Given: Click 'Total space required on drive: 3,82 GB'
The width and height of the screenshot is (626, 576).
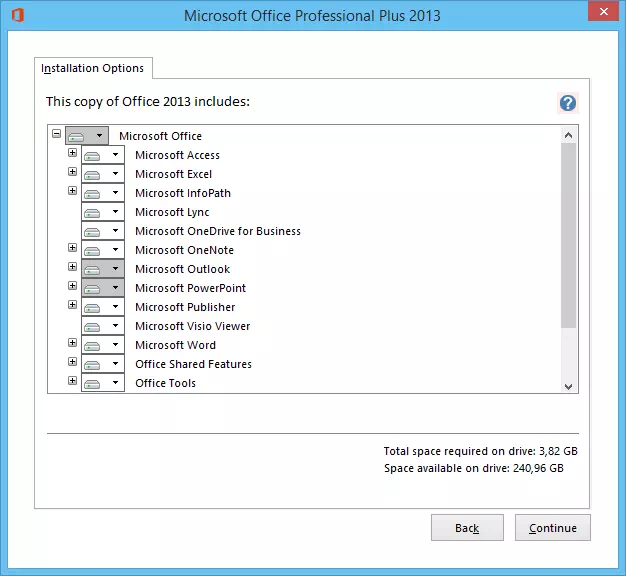Looking at the screenshot, I should click(481, 451).
